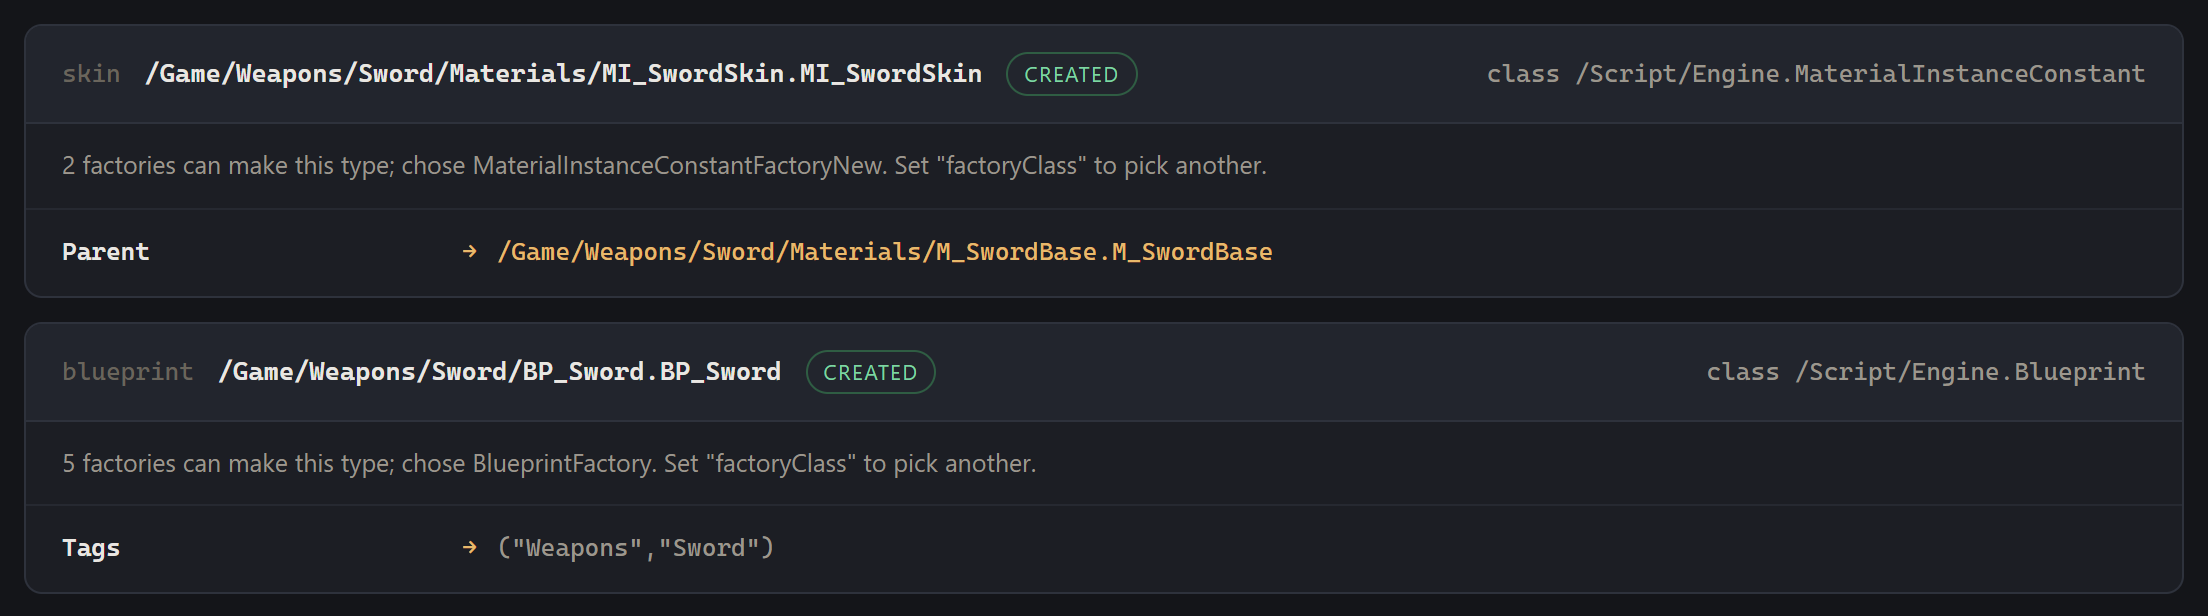Click the Tags property name
The image size is (2208, 616).
pyautogui.click(x=91, y=548)
